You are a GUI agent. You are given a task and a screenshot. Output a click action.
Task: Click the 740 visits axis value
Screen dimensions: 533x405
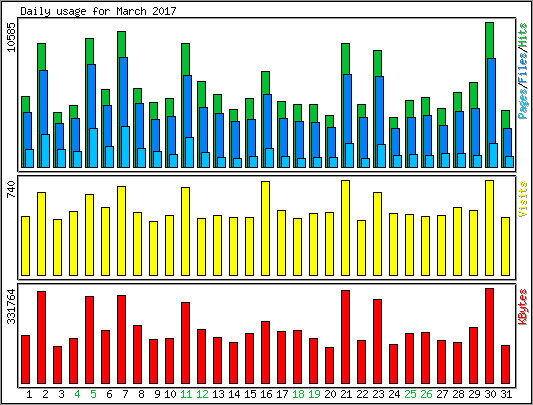tap(11, 189)
